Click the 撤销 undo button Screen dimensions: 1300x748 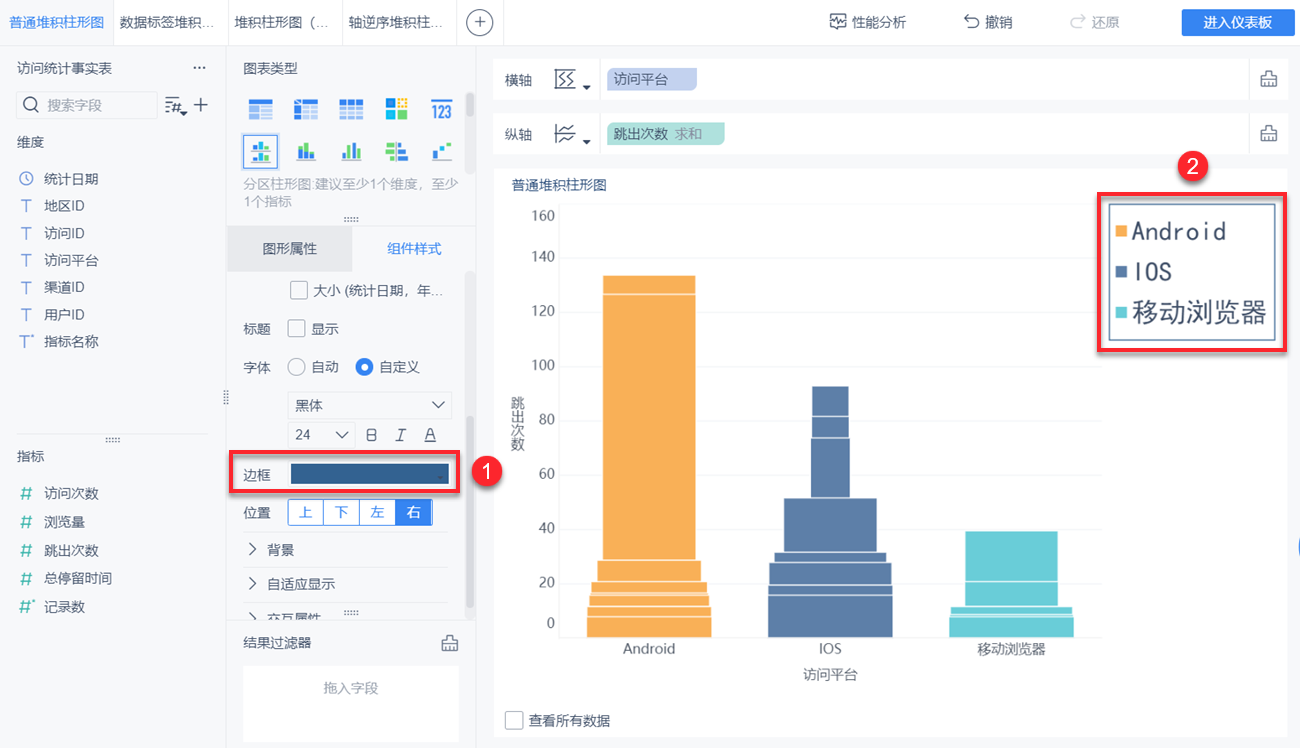pos(988,22)
